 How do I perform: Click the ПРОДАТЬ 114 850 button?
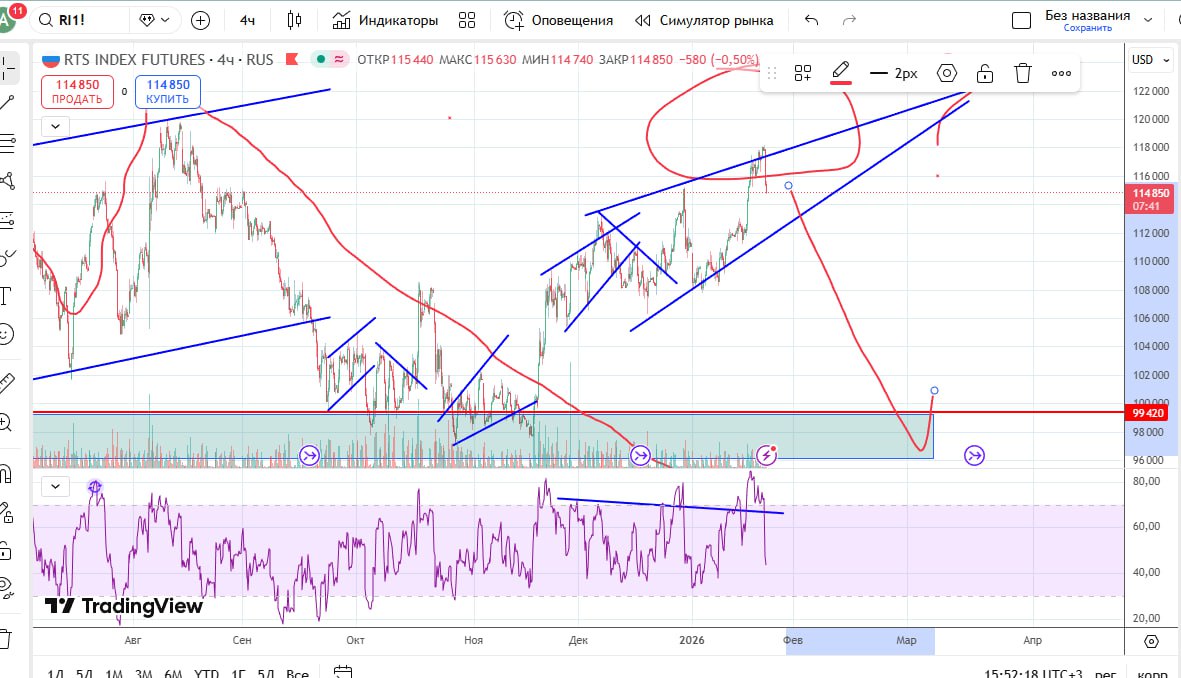coord(77,92)
